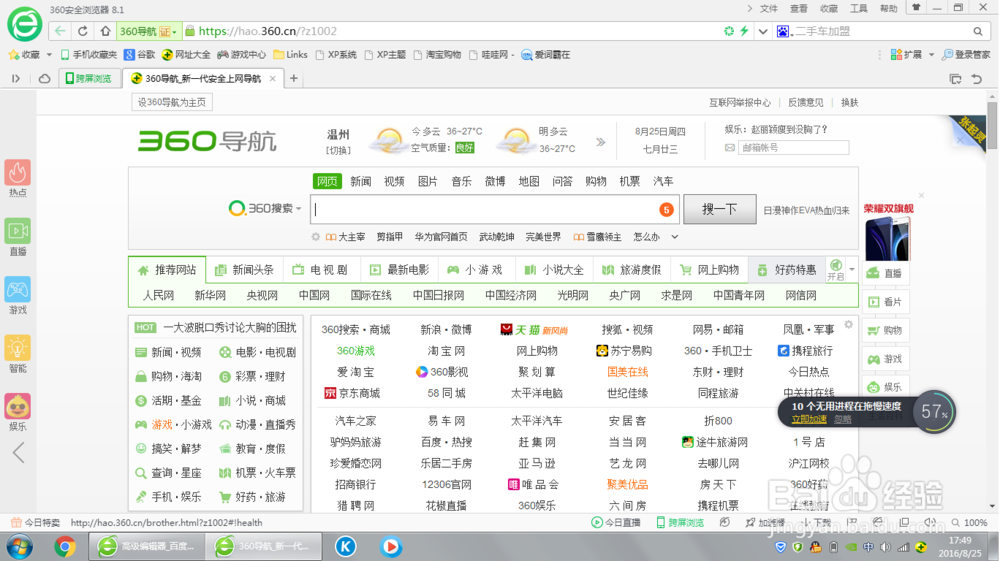Open the 游戏 sidebar gamepad icon
This screenshot has width=1000, height=561.
pos(18,289)
